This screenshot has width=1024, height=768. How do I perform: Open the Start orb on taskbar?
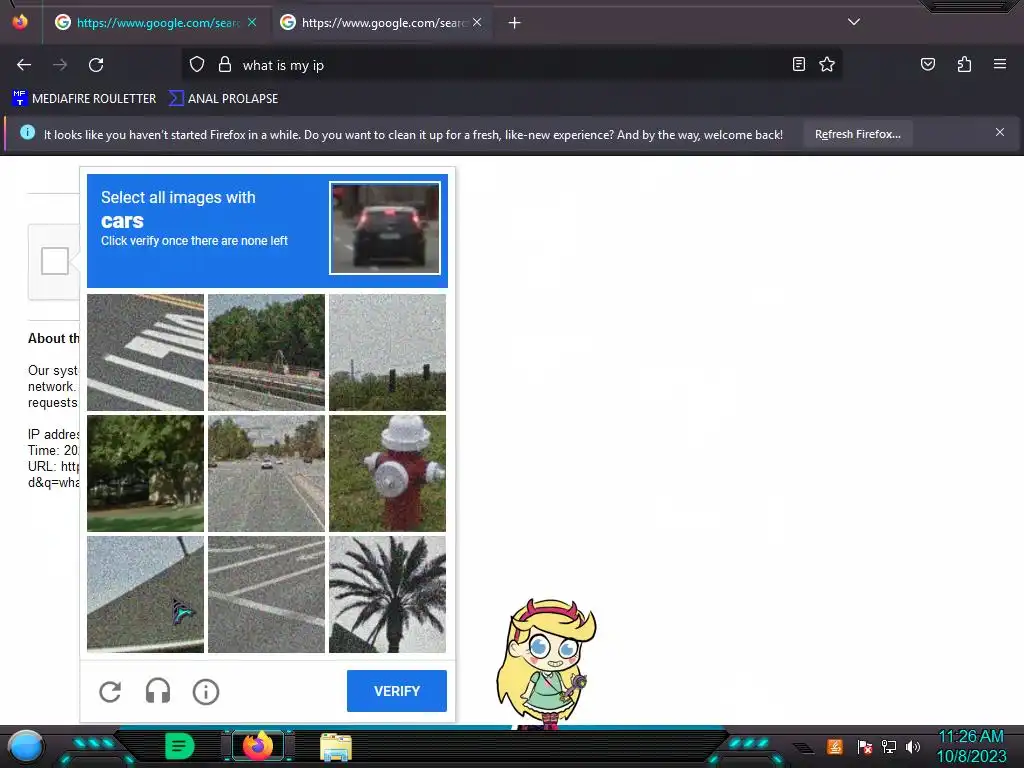click(x=27, y=746)
